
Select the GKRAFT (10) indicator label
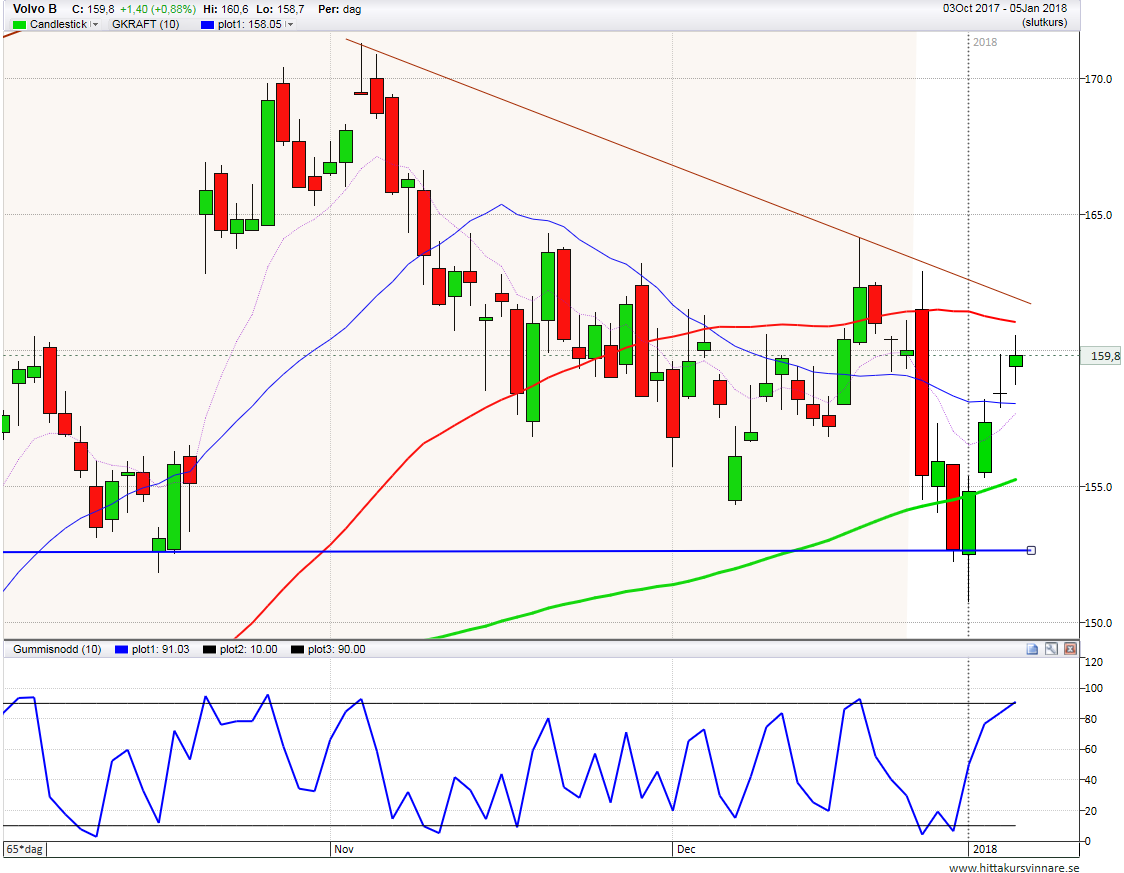pyautogui.click(x=146, y=24)
